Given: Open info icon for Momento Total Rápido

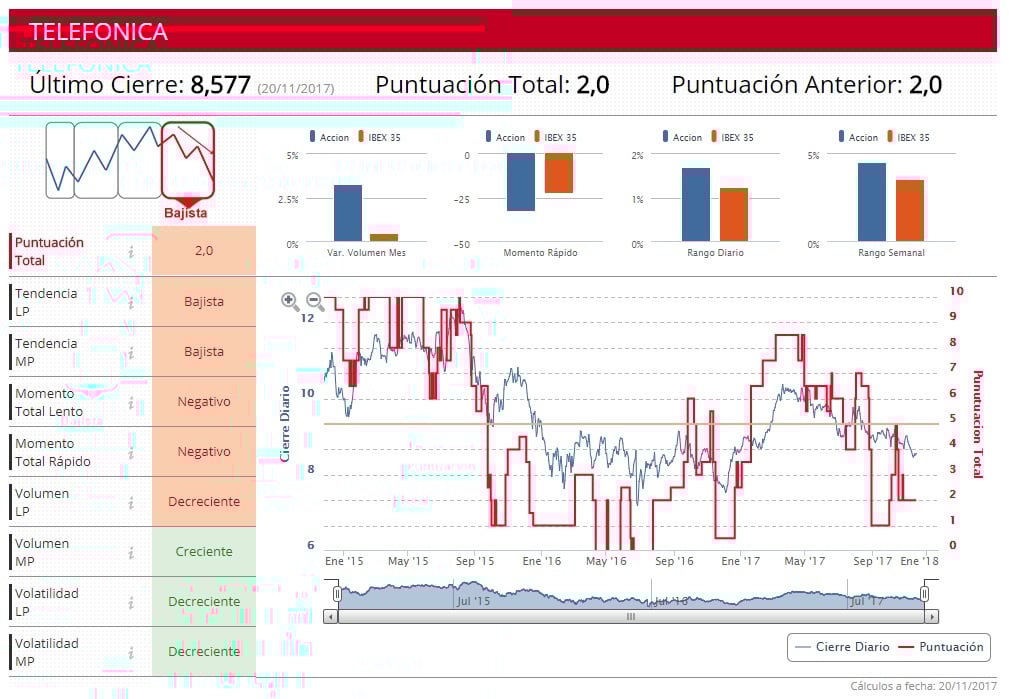Looking at the screenshot, I should point(131,452).
